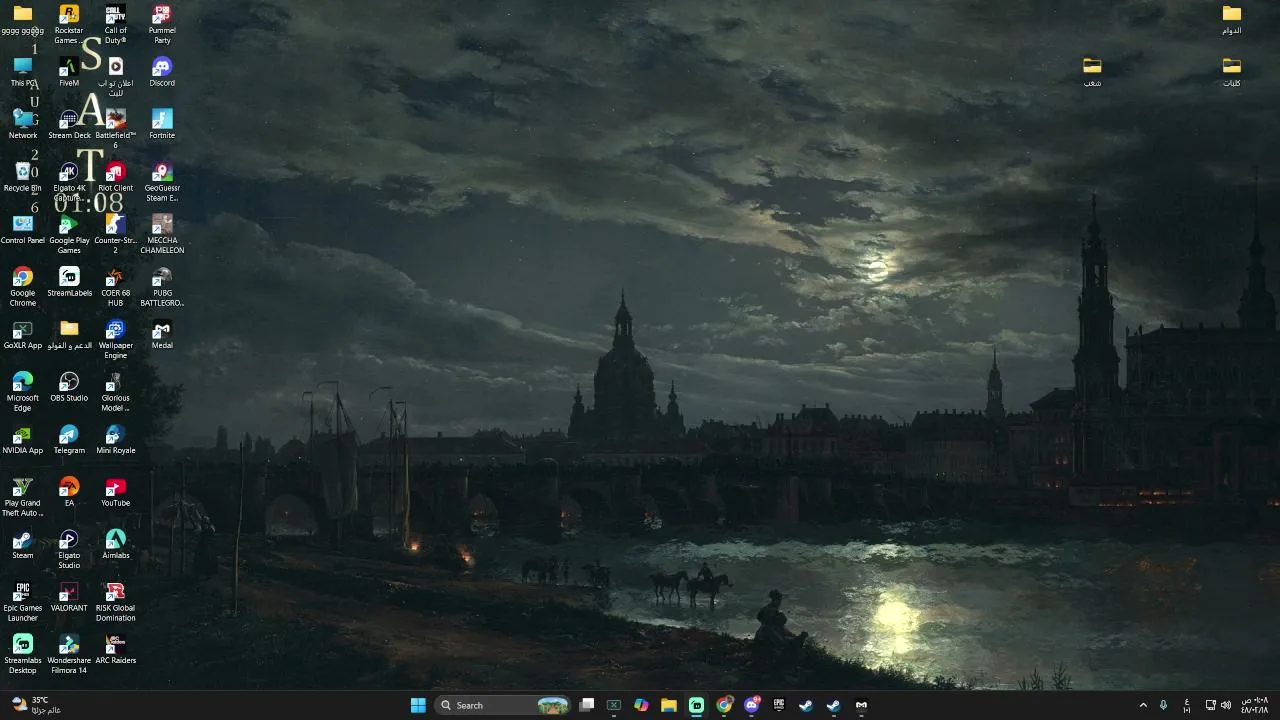Select the PUBG BATTLEGROUNDS desktop icon
1280x720 pixels.
tap(162, 287)
